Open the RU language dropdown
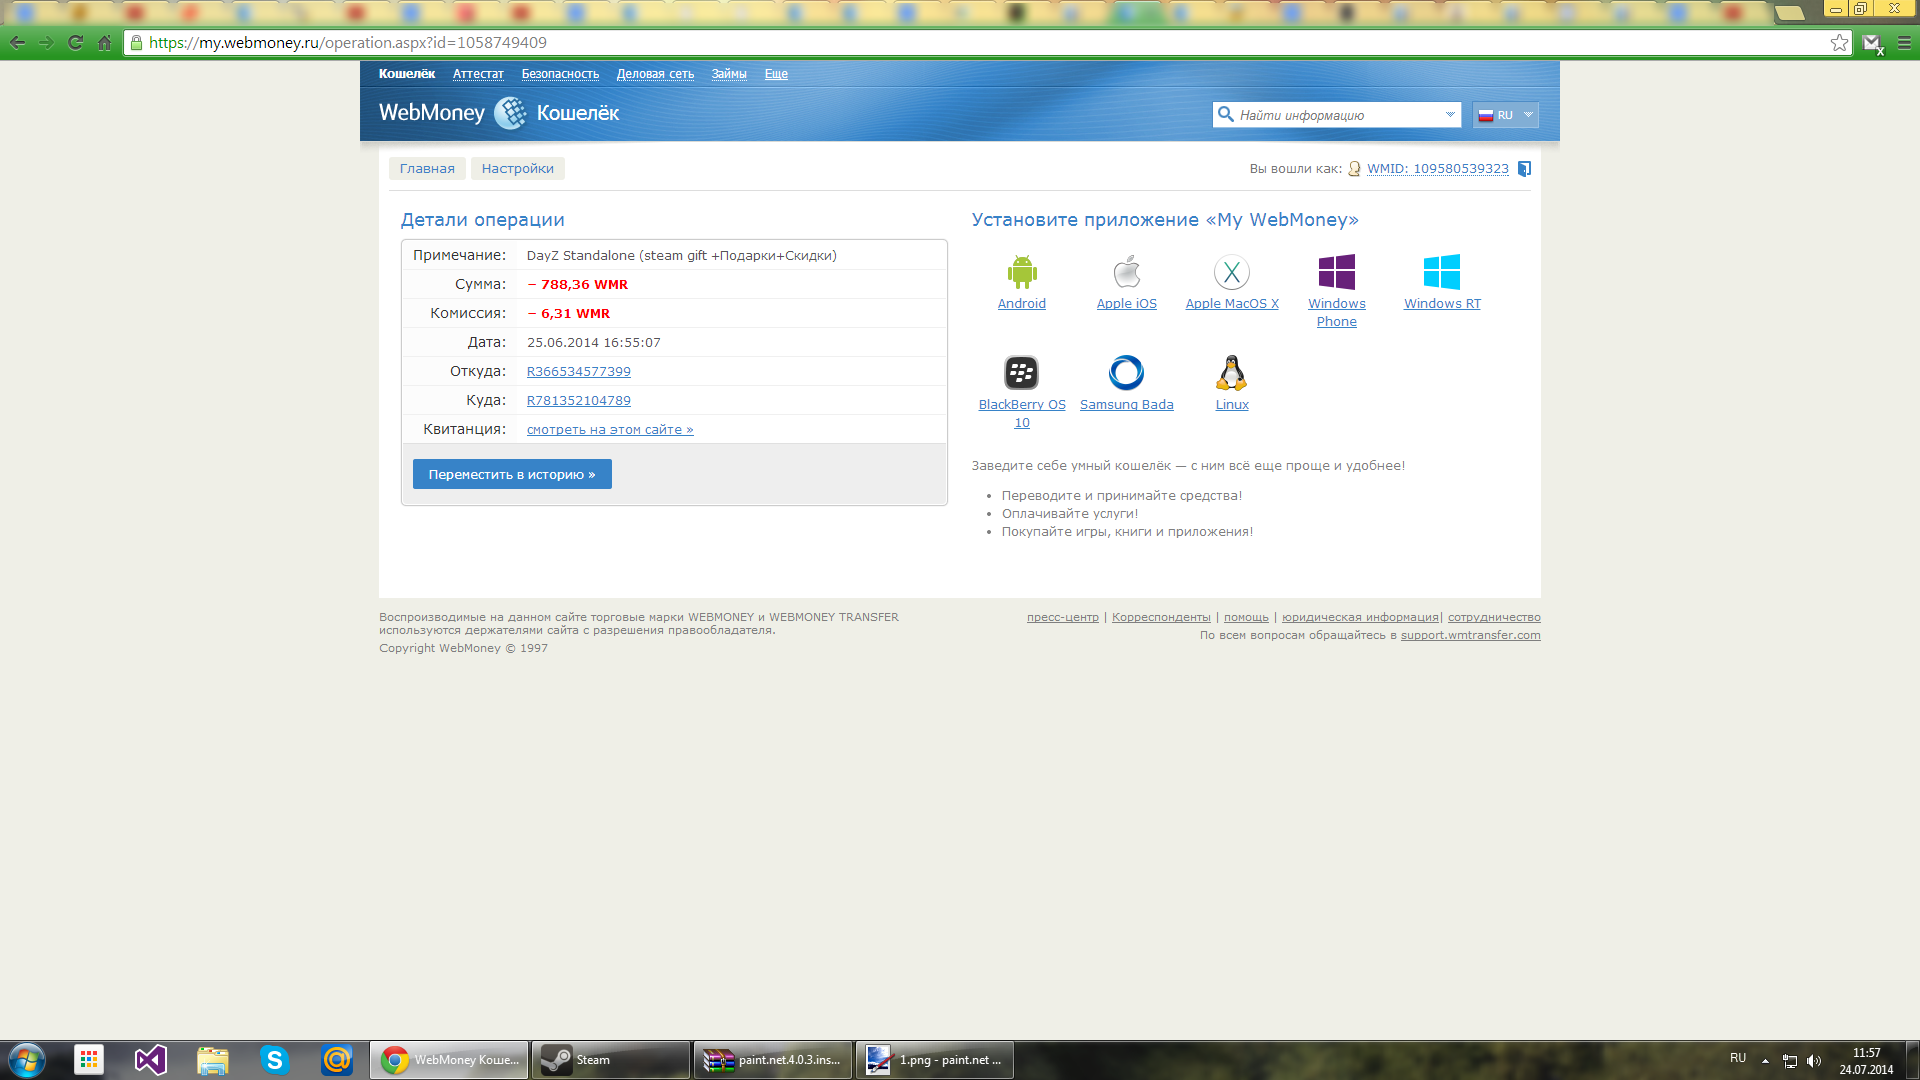This screenshot has width=1920, height=1080. point(1505,115)
